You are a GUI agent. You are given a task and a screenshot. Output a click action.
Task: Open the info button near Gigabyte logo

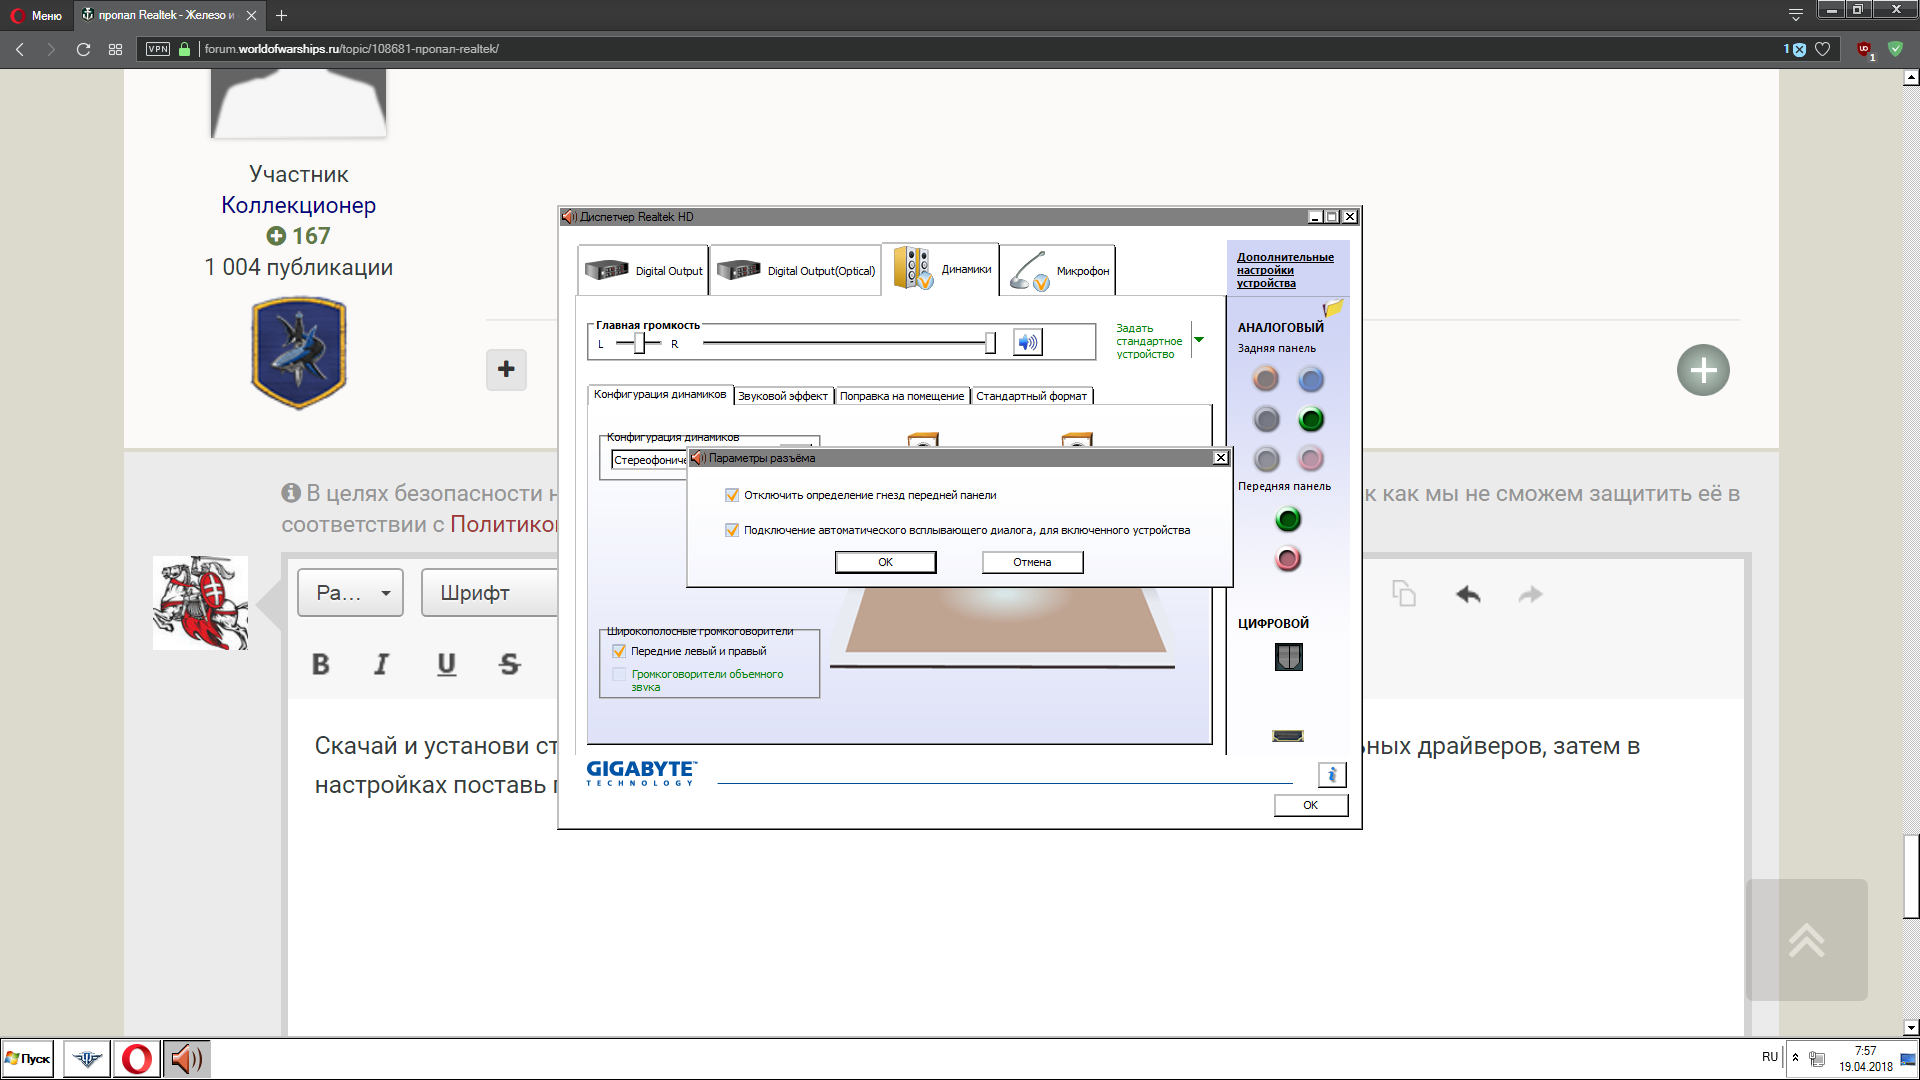1332,775
